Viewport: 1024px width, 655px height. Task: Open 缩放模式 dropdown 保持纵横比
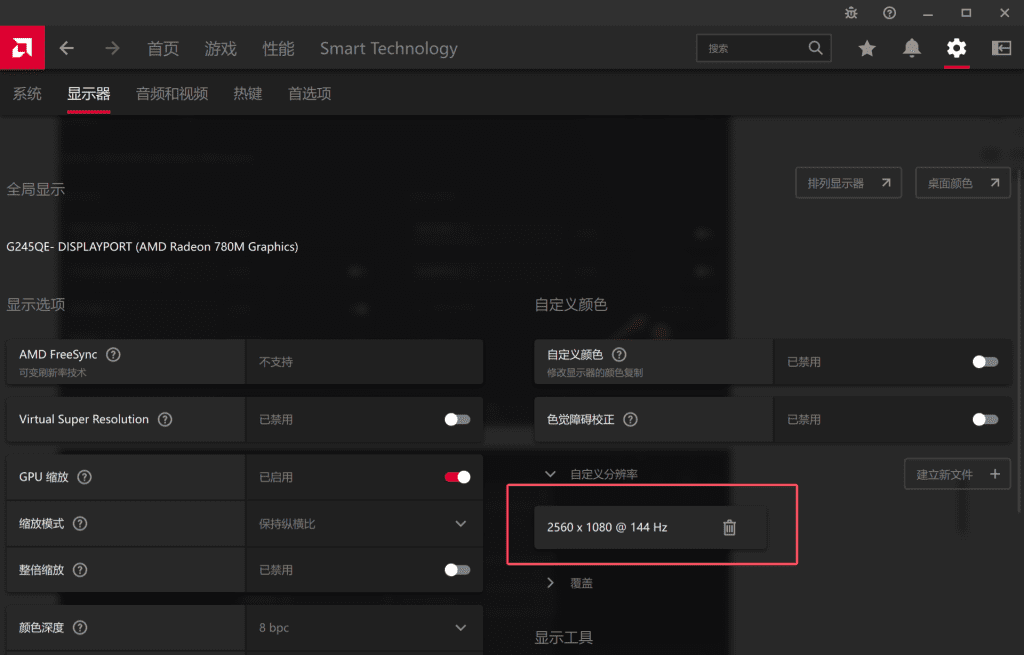coord(364,523)
